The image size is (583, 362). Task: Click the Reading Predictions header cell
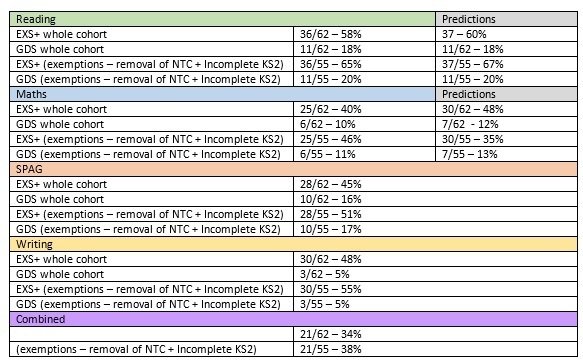pyautogui.click(x=506, y=19)
